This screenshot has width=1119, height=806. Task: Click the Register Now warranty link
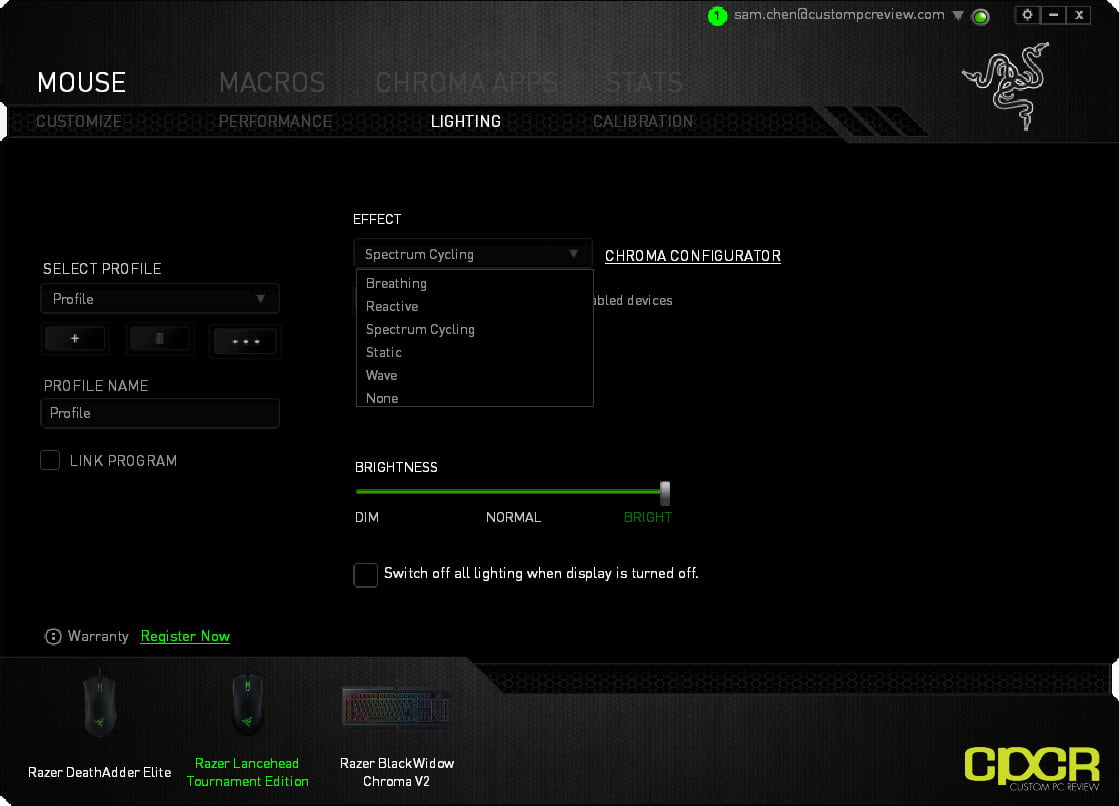[x=186, y=636]
